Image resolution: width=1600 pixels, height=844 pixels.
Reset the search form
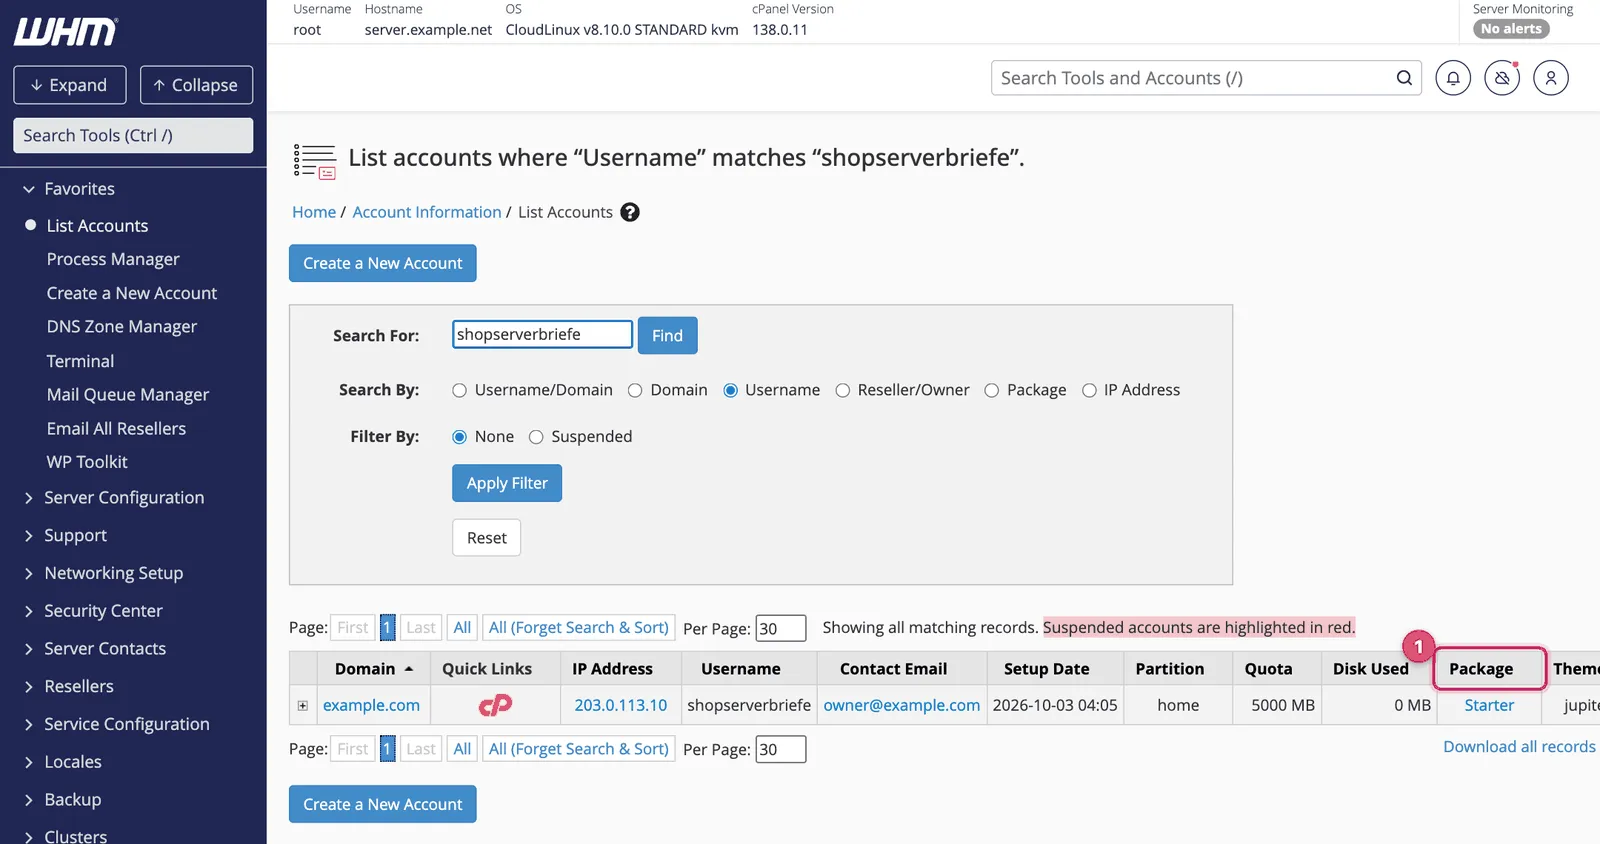point(487,538)
